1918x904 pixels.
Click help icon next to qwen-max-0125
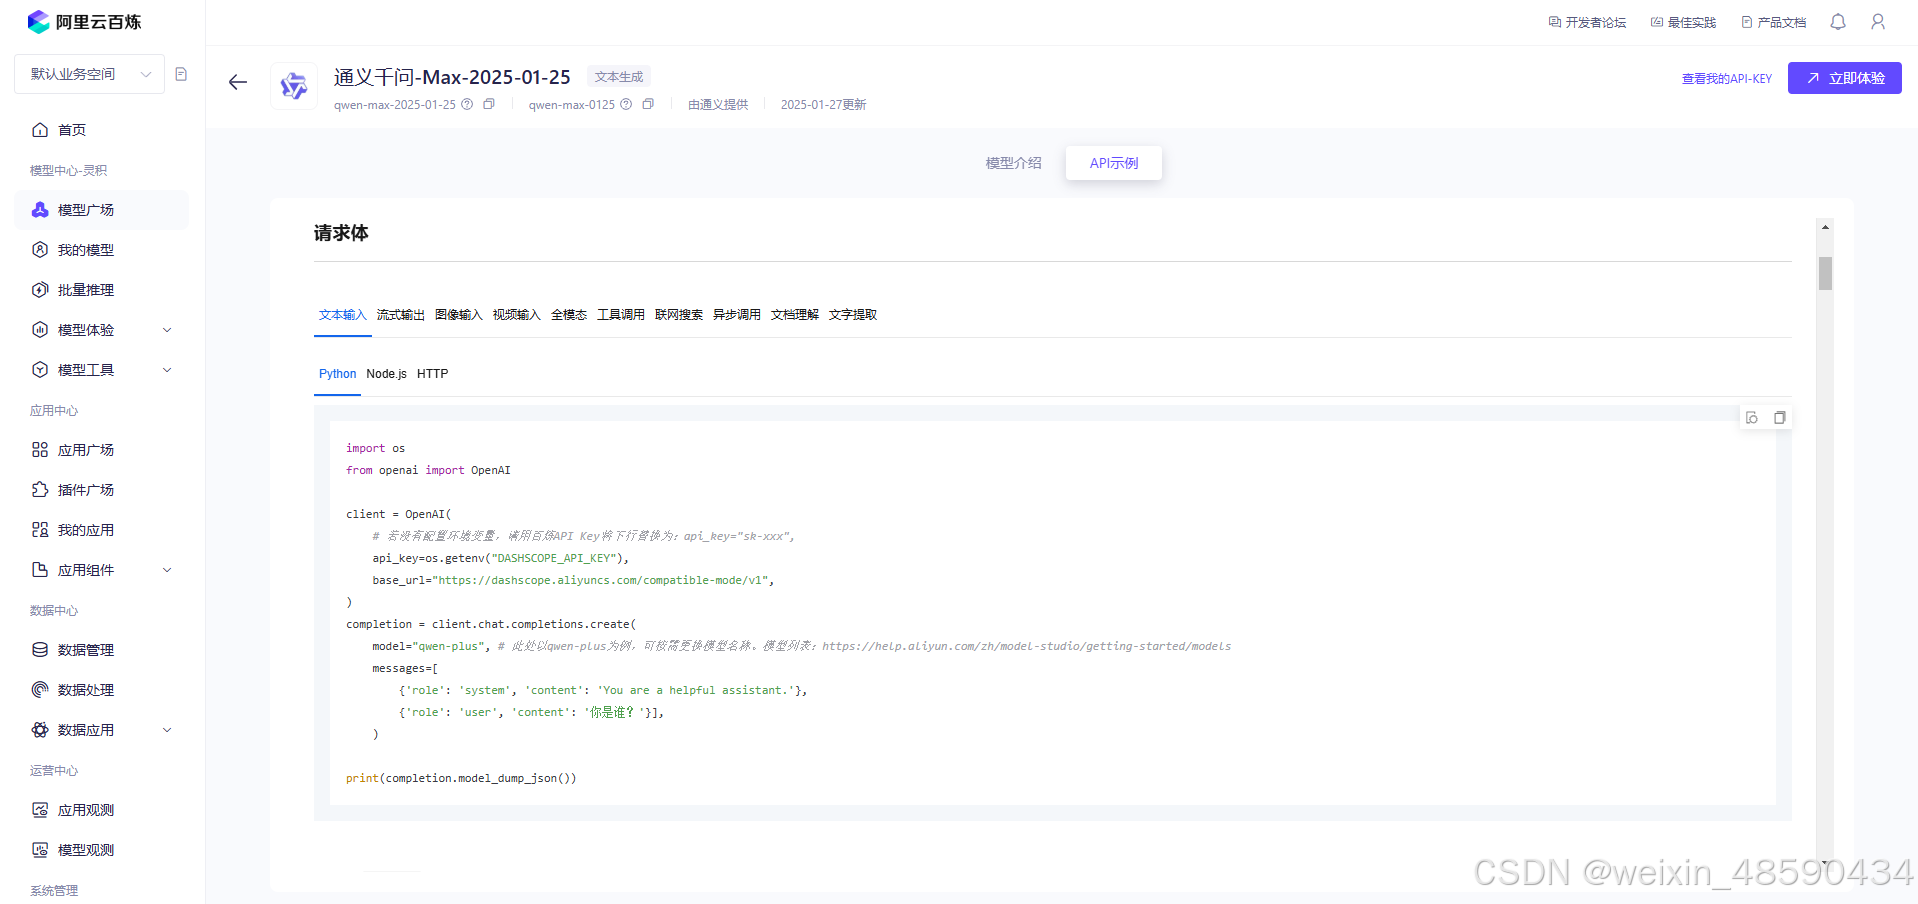click(626, 104)
